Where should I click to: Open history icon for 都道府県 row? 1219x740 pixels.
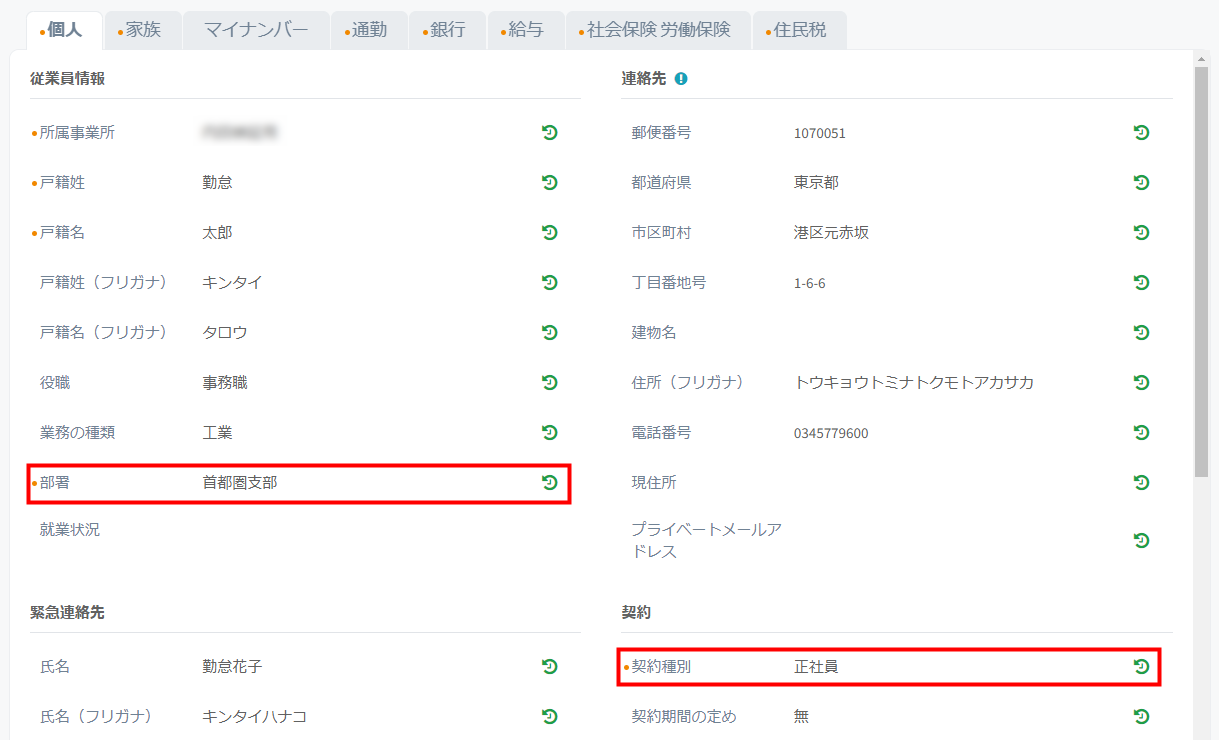point(1141,182)
